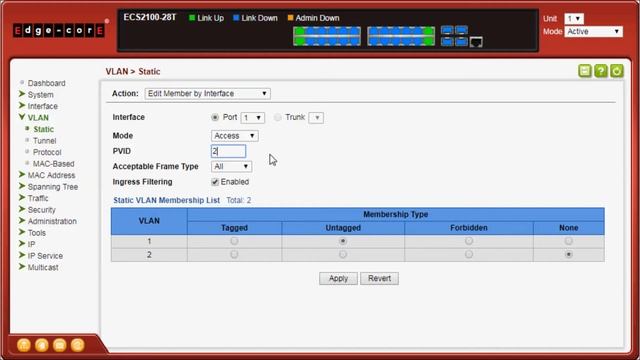This screenshot has height=360, width=640.
Task: Click the orange Admin Down legend square
Action: [290, 18]
